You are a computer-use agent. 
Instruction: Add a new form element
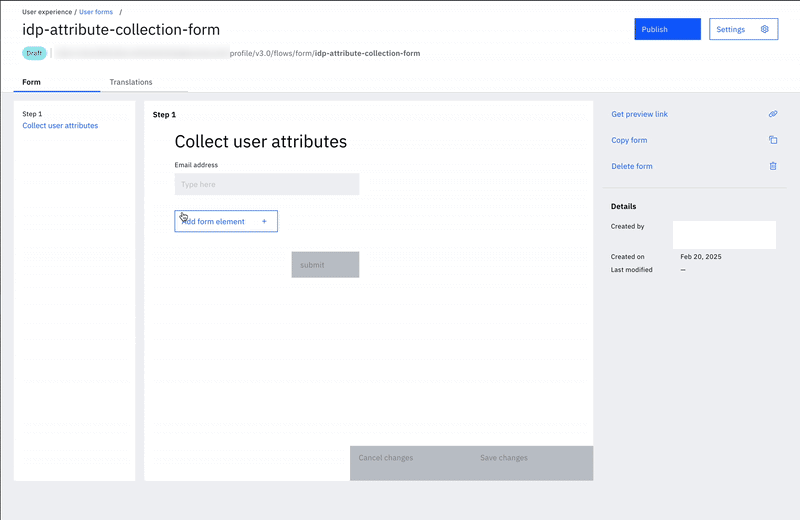226,221
